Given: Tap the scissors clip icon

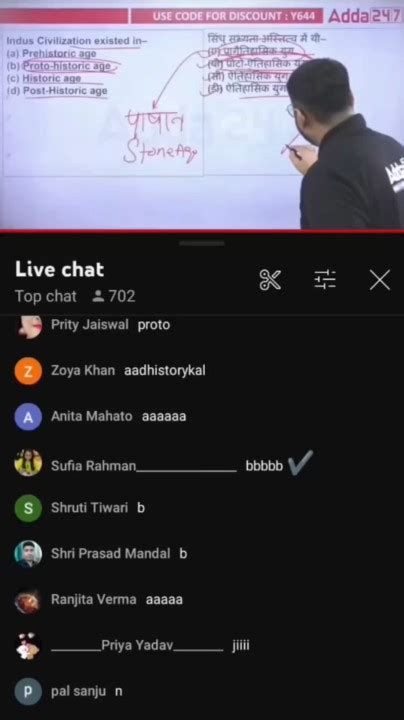Looking at the screenshot, I should [270, 280].
